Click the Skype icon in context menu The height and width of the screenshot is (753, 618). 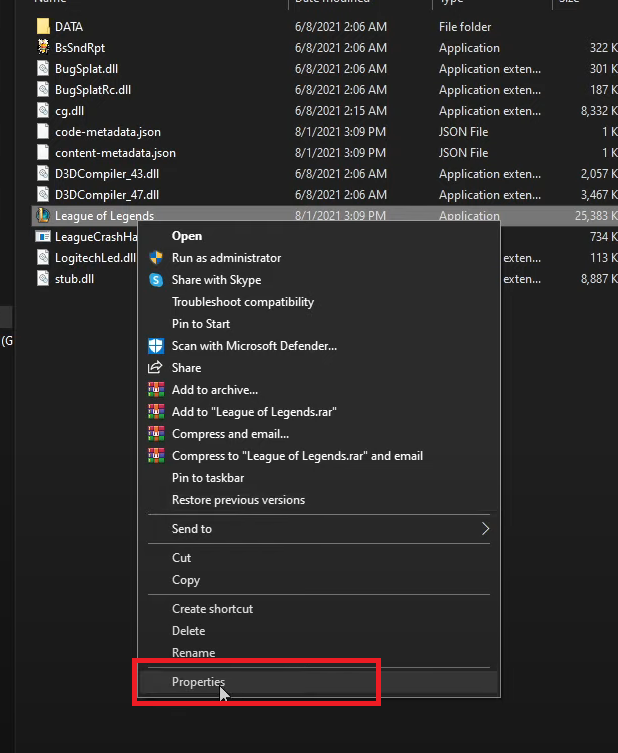click(x=156, y=279)
